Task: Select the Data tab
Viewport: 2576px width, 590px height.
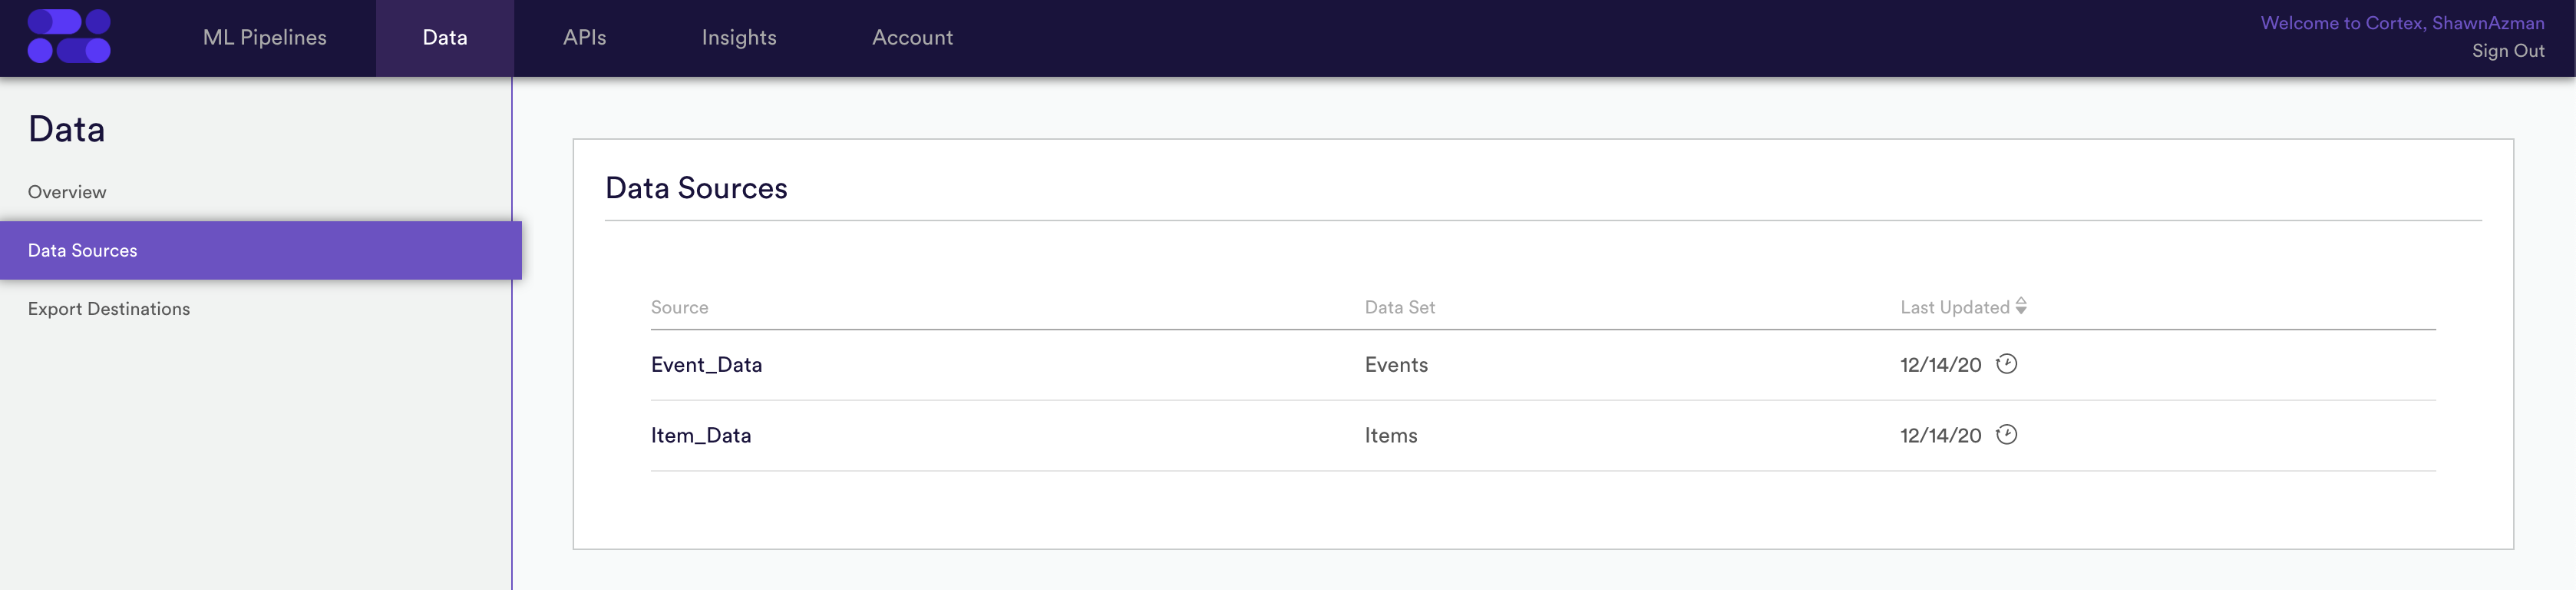Action: pyautogui.click(x=445, y=38)
